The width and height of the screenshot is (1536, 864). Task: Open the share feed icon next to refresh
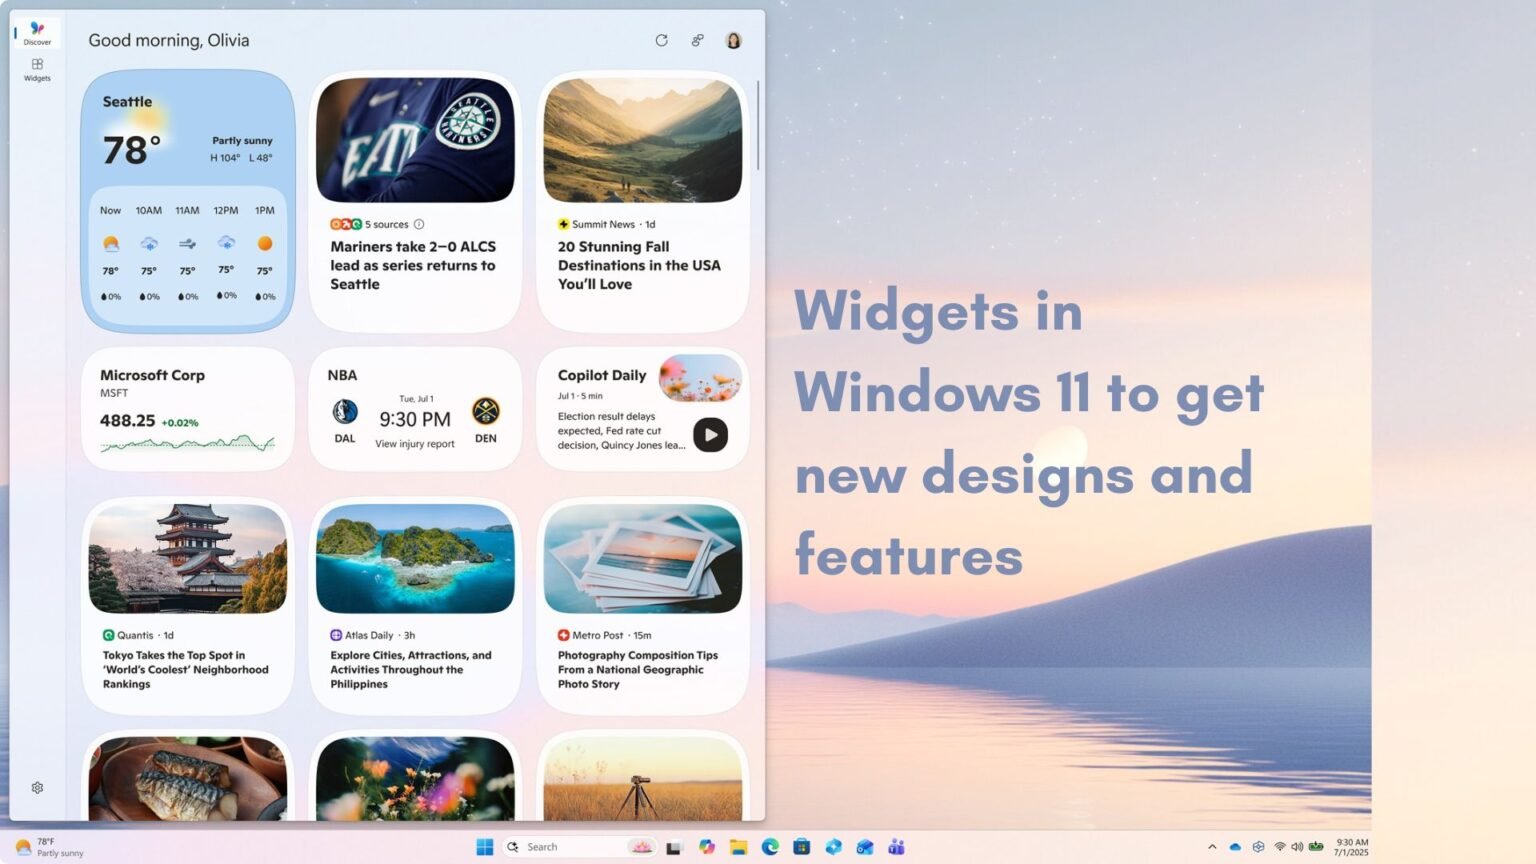point(697,40)
